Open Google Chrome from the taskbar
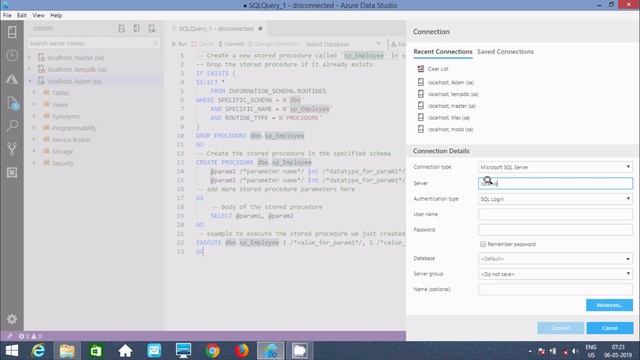Viewport: 640px width, 360px height. point(213,351)
